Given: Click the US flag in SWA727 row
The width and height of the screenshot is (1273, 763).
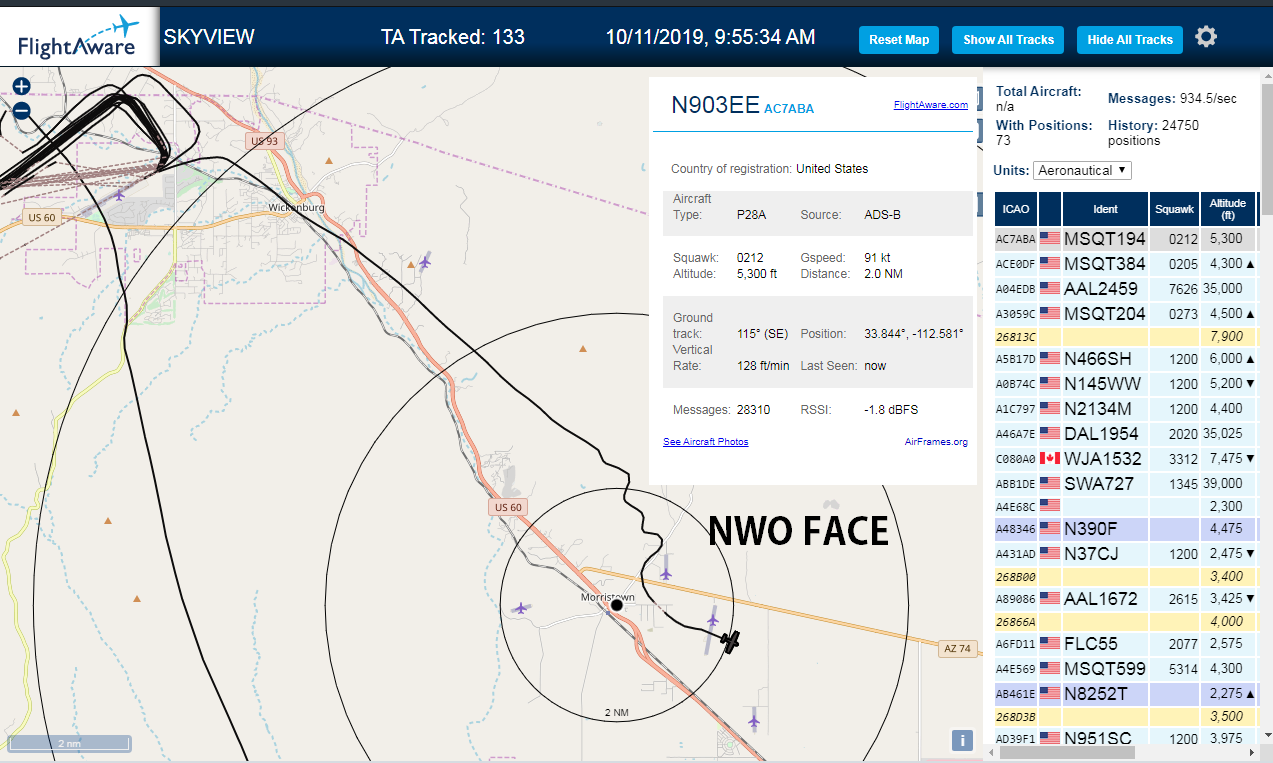Looking at the screenshot, I should click(x=1050, y=483).
